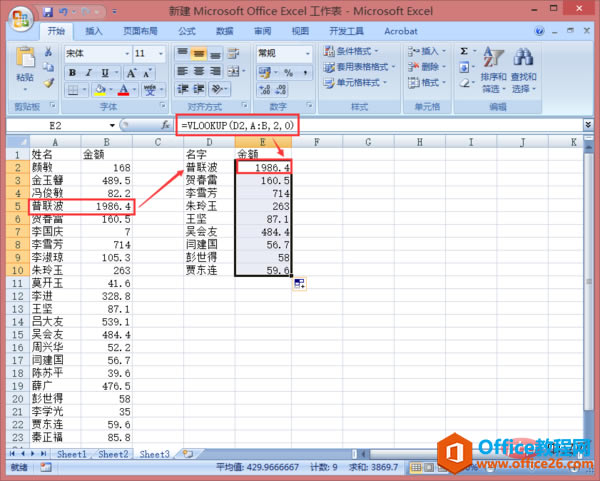This screenshot has height=481, width=600.
Task: Open the font size dropdown
Action: click(x=161, y=53)
